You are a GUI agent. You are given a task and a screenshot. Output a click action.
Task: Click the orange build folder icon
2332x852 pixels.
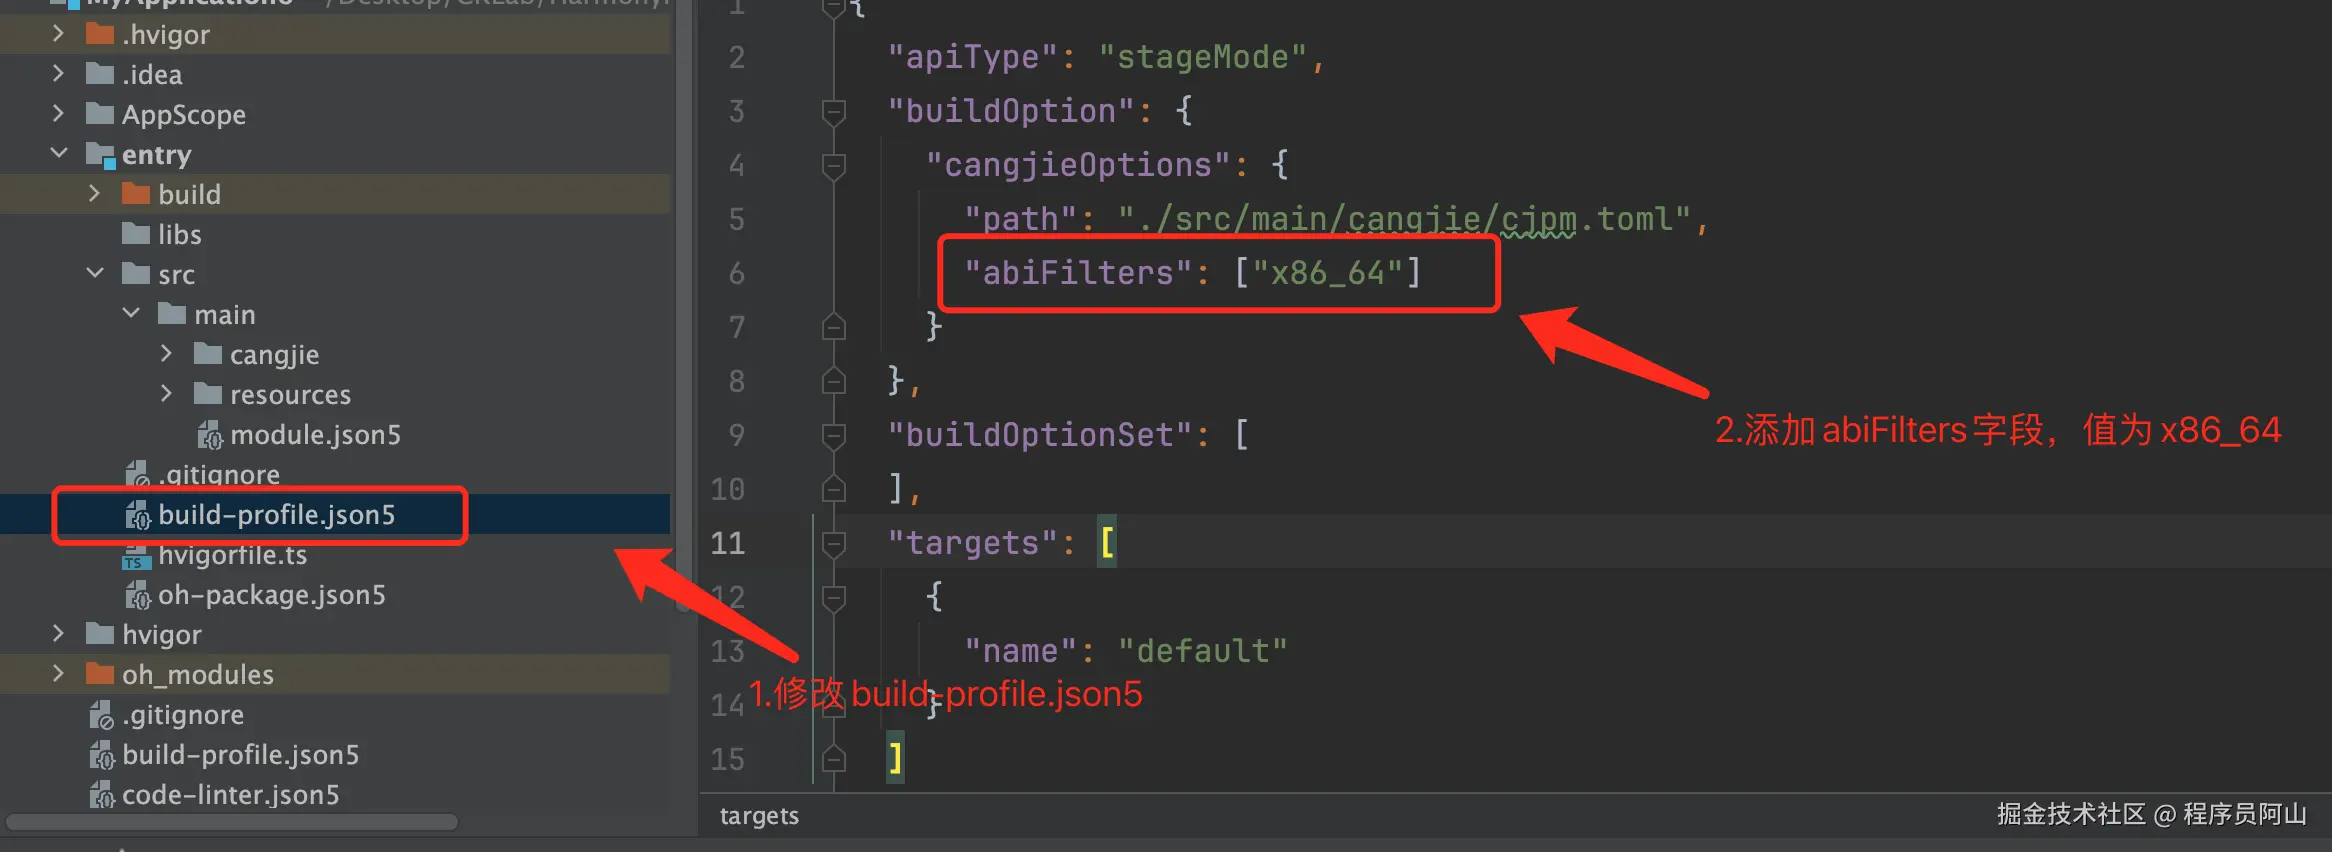click(x=135, y=194)
